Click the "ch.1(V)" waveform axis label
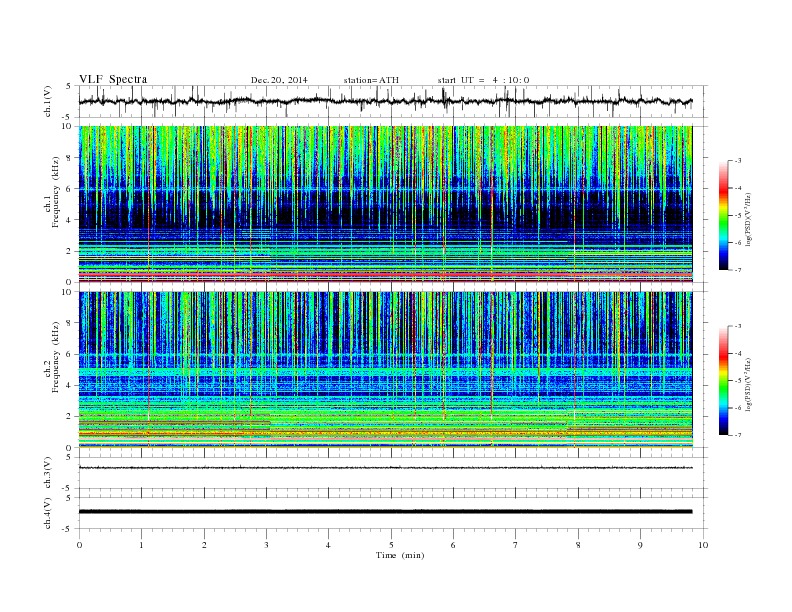The height and width of the screenshot is (612, 792). [x=48, y=101]
